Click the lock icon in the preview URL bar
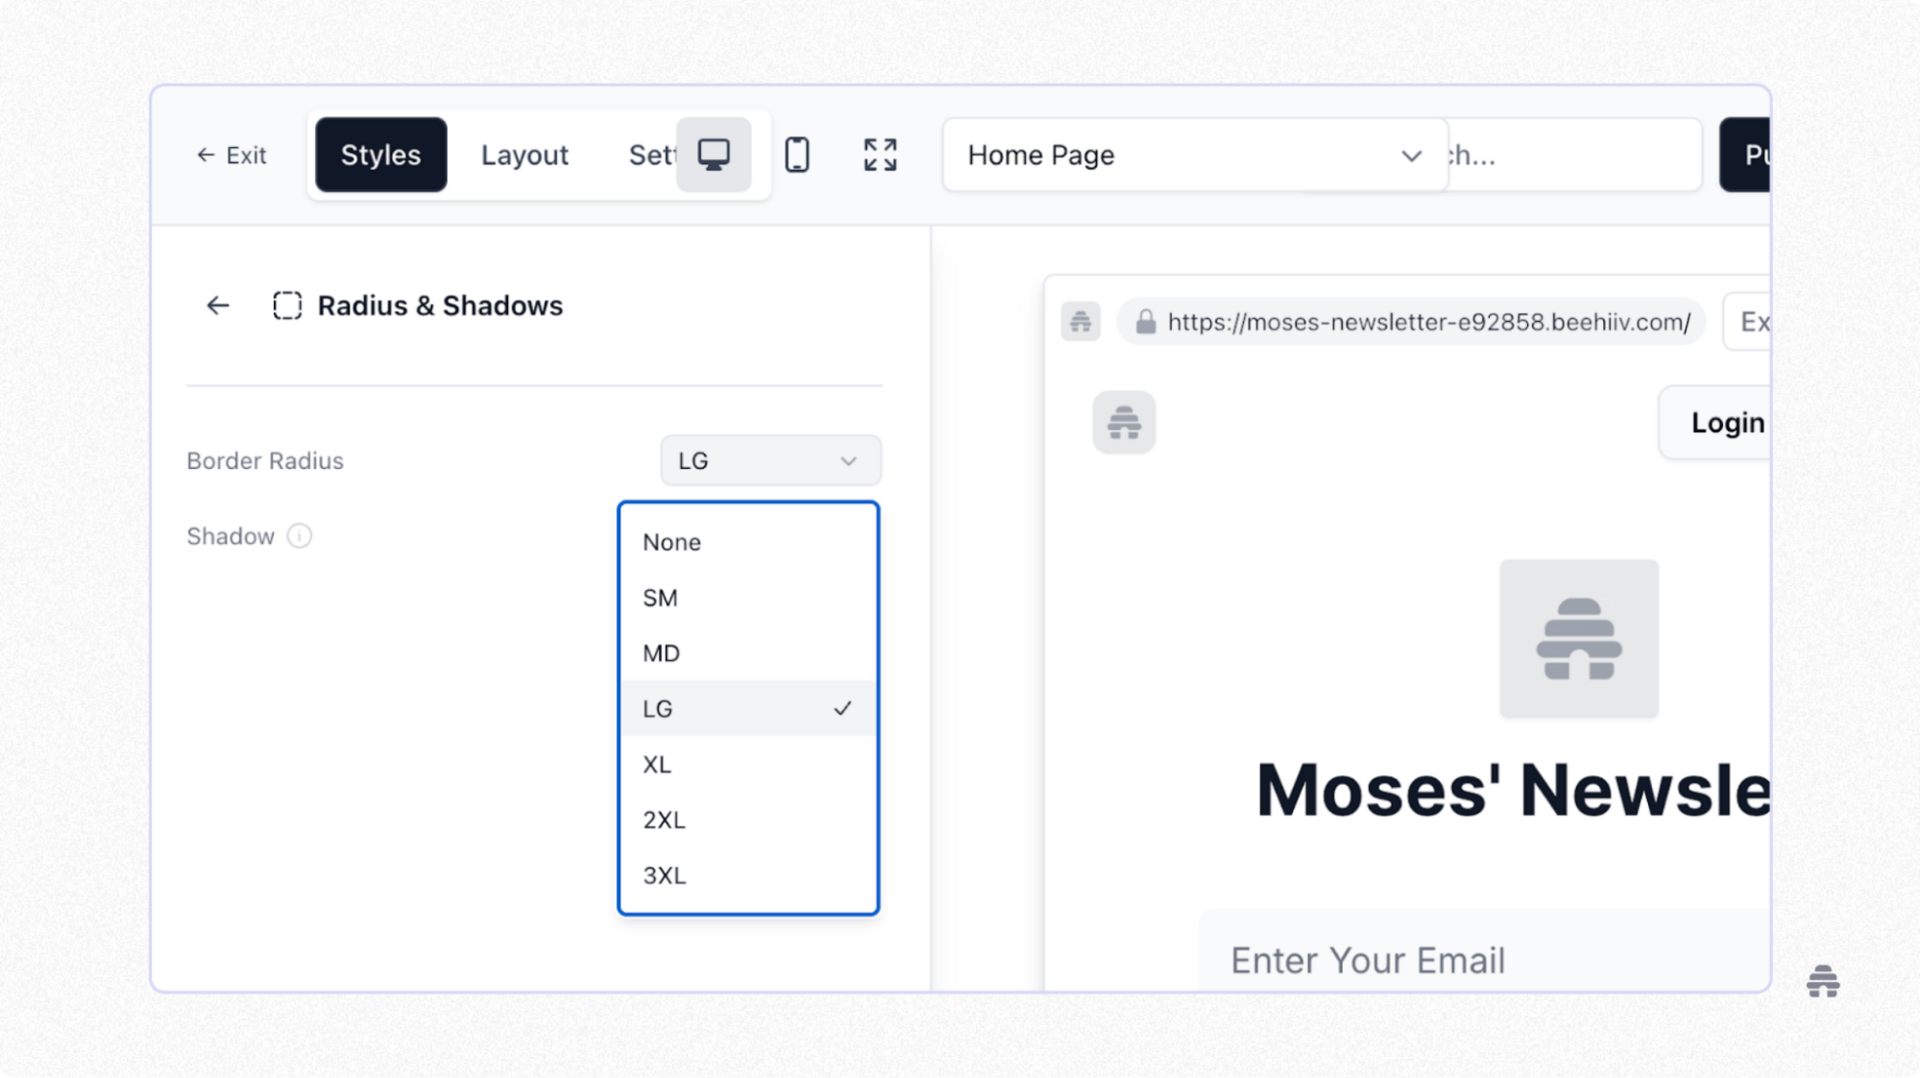The image size is (1920, 1078). 1146,321
